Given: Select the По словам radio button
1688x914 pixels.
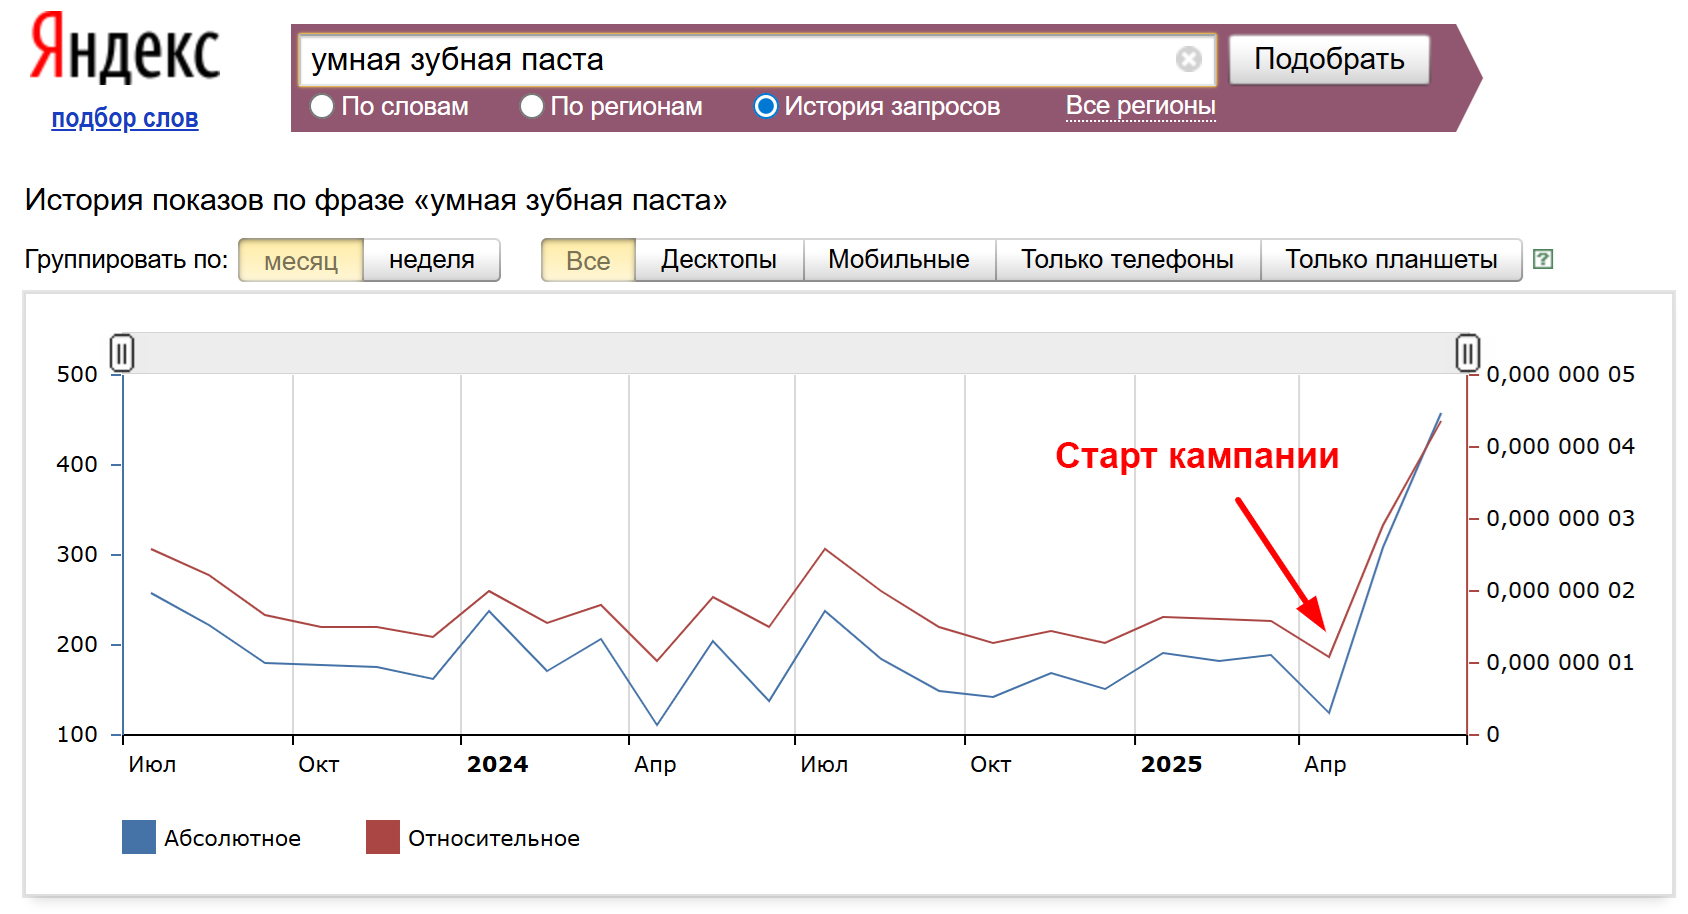Looking at the screenshot, I should 322,106.
